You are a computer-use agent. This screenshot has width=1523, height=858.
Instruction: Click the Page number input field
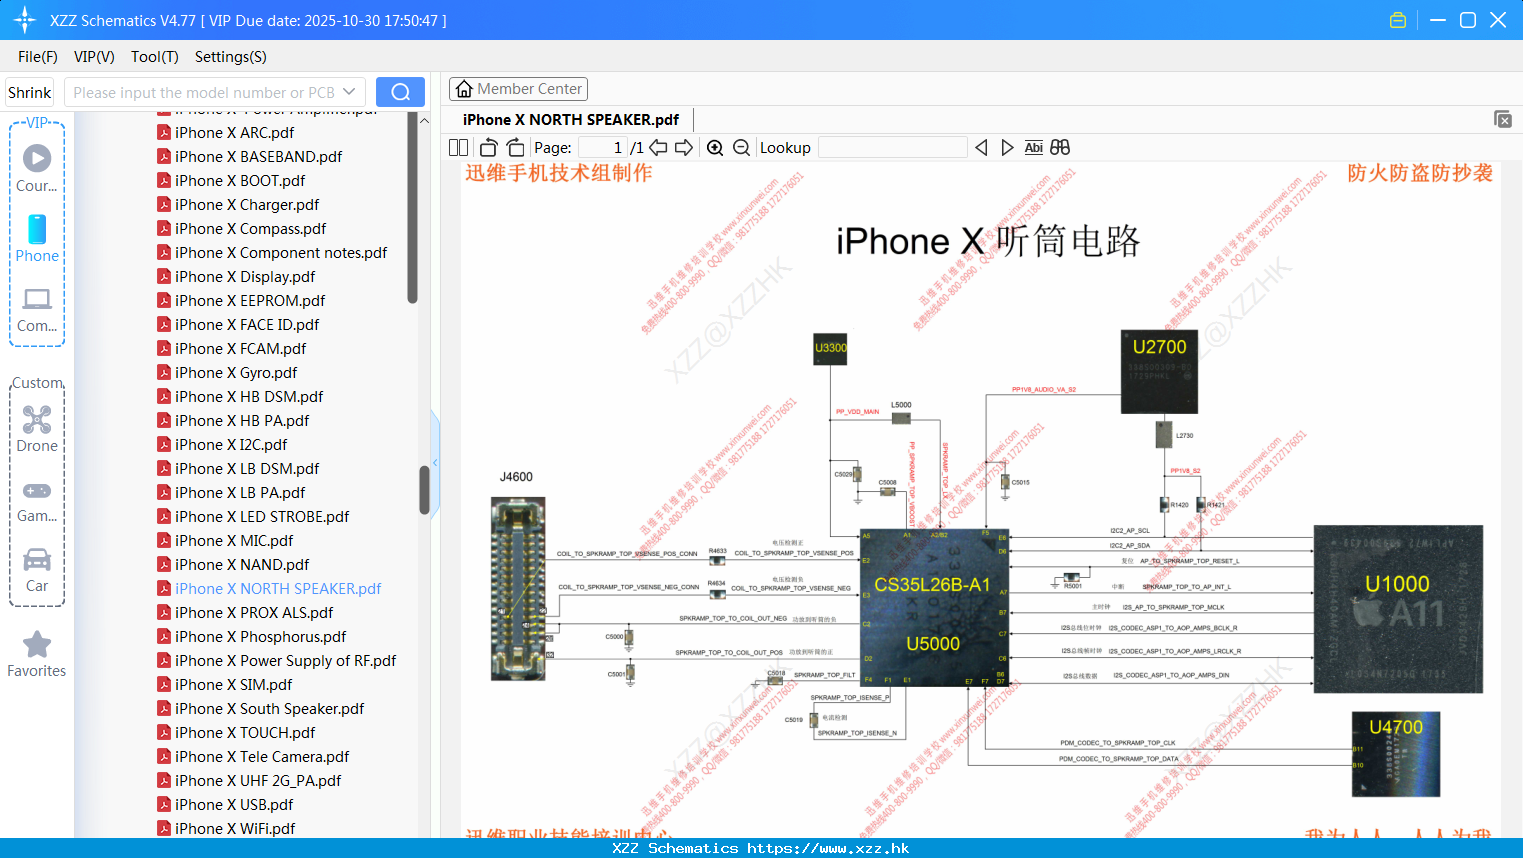click(603, 147)
